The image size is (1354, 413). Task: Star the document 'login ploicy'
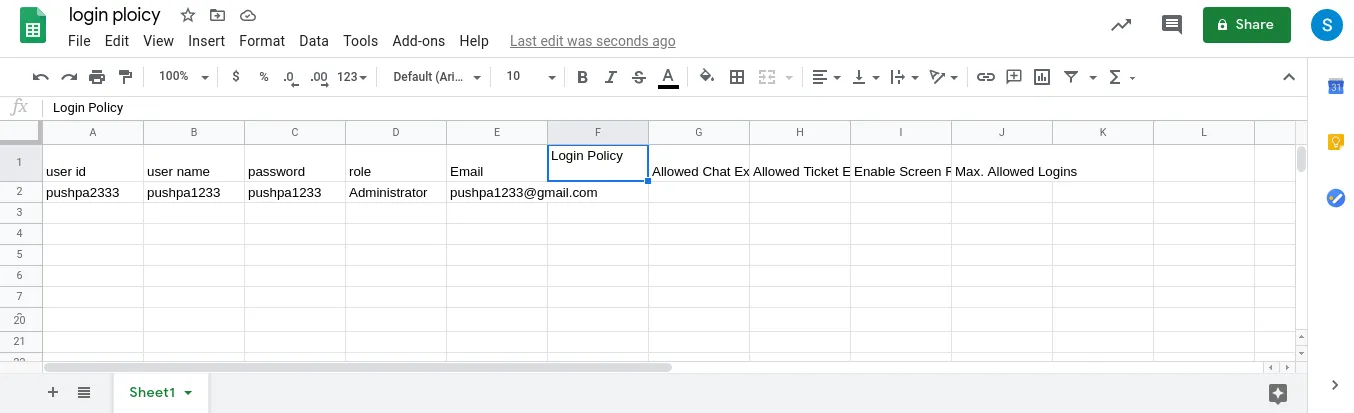187,15
